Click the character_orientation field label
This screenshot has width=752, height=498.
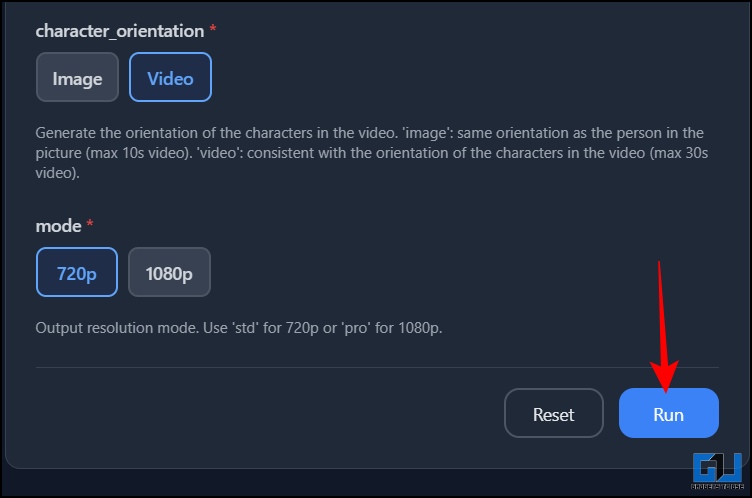click(x=119, y=31)
